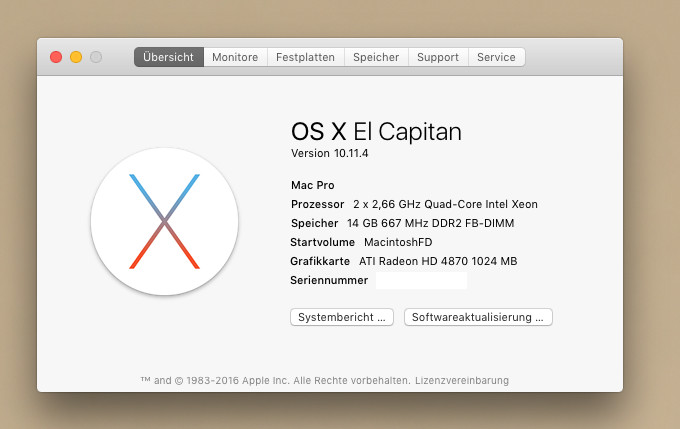Click the OS X El Capitan heading

coord(376,131)
